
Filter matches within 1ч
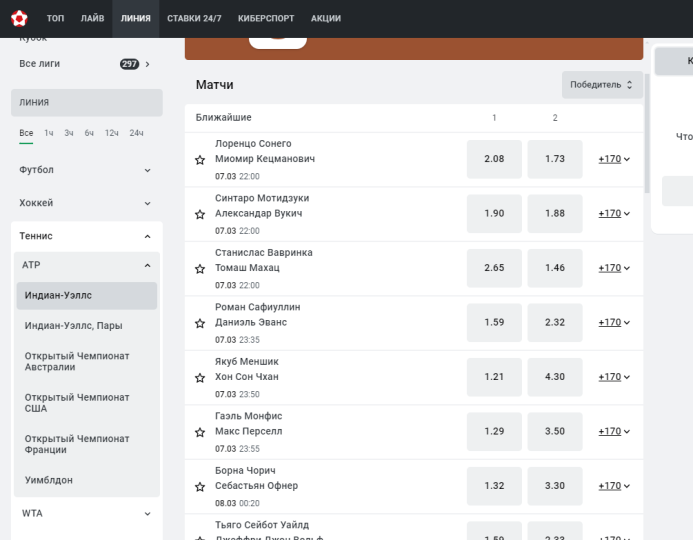click(49, 133)
